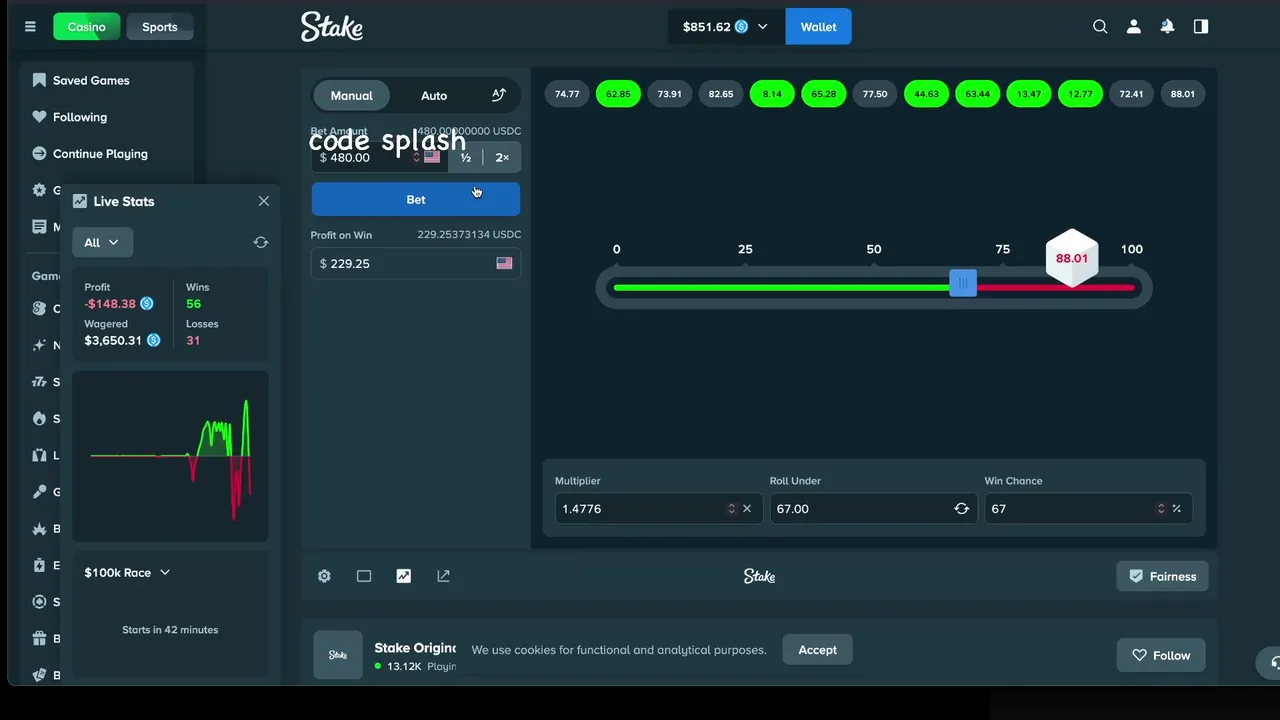This screenshot has height=720, width=1280.
Task: Open latest result 88.01 pill
Action: tap(1183, 94)
